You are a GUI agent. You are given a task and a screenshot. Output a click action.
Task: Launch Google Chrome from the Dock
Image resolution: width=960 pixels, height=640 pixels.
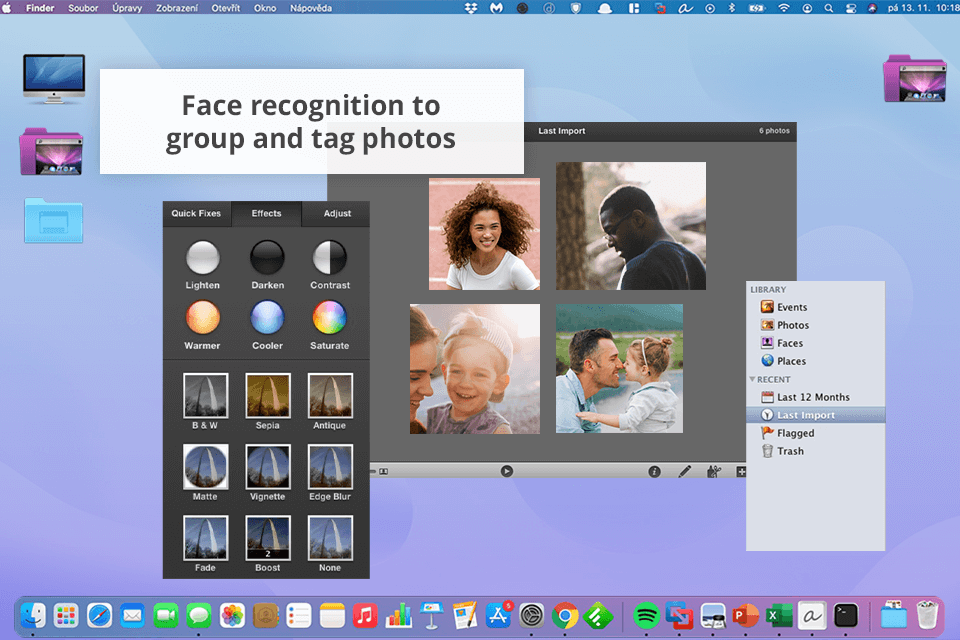564,616
